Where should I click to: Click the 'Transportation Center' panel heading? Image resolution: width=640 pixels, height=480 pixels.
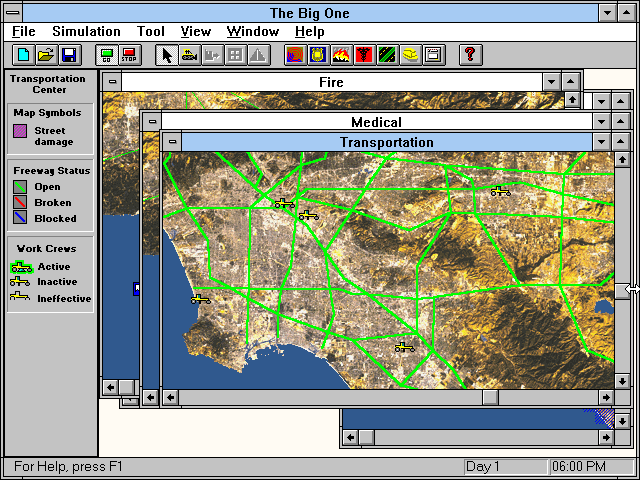48,84
